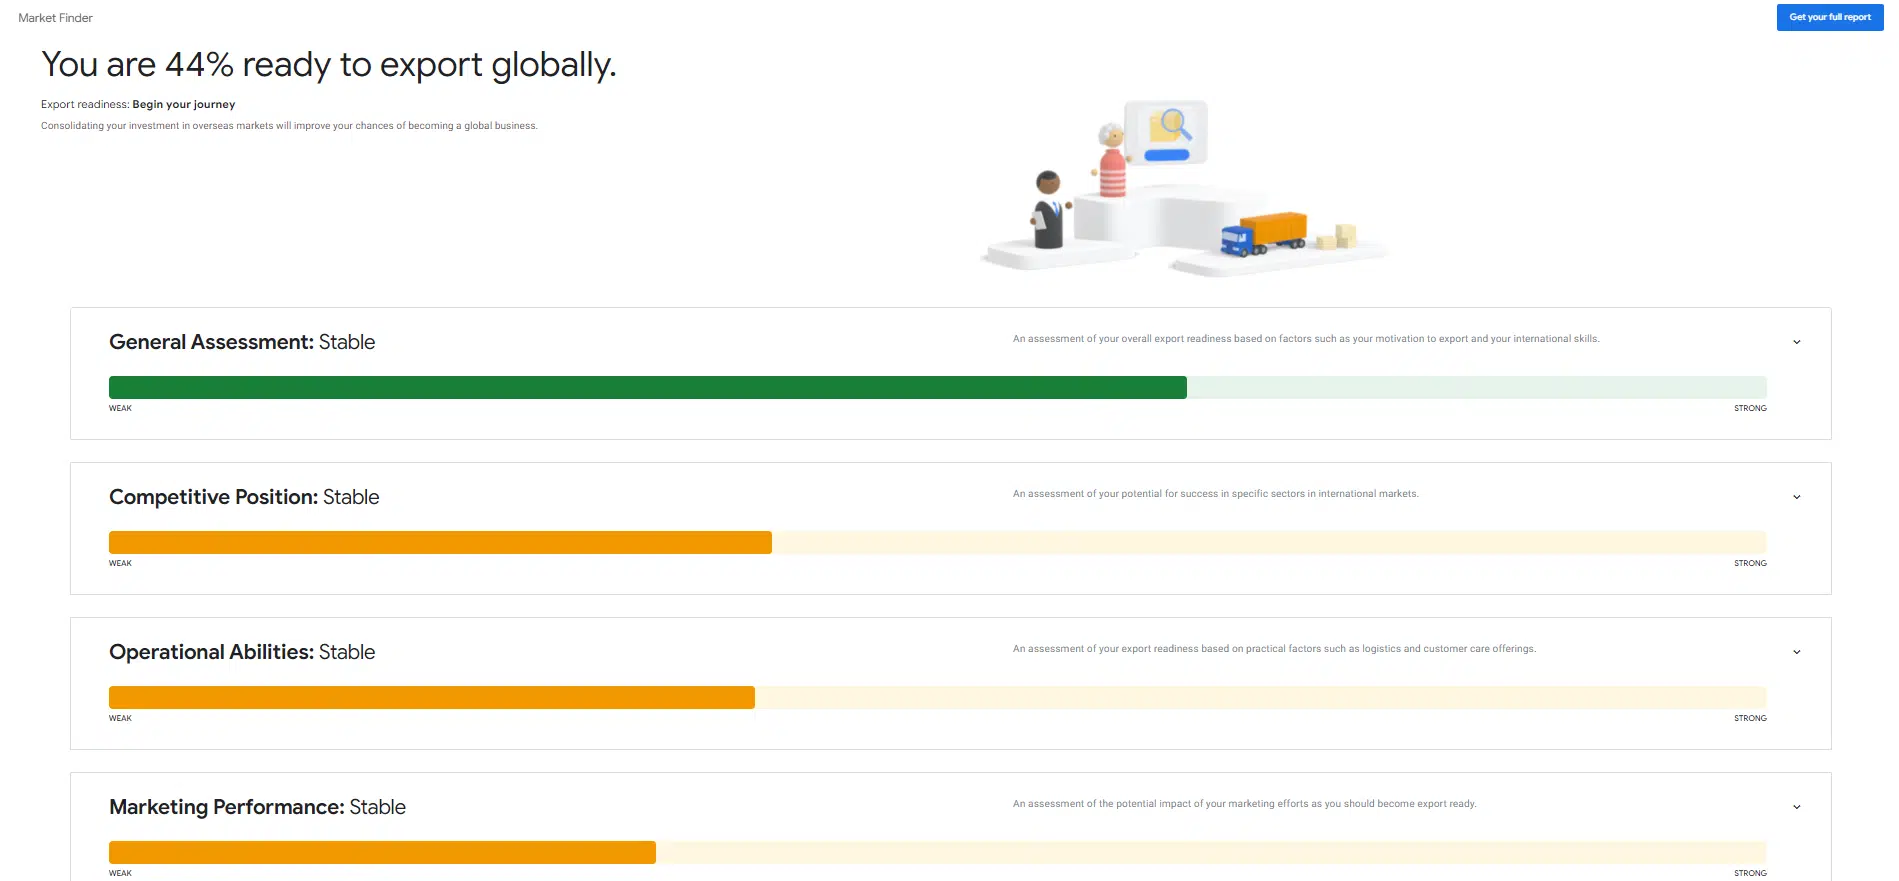Expand the Marketing Performance section chevron
The height and width of the screenshot is (881, 1899).
pos(1796,807)
